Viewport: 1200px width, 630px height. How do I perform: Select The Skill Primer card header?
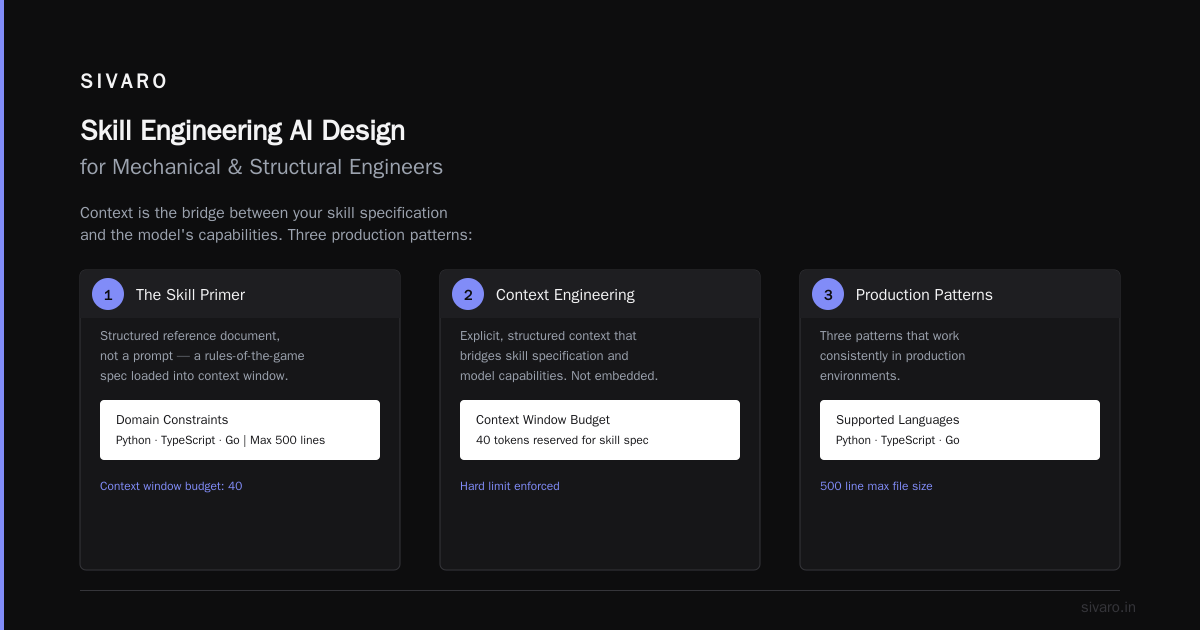(x=240, y=294)
